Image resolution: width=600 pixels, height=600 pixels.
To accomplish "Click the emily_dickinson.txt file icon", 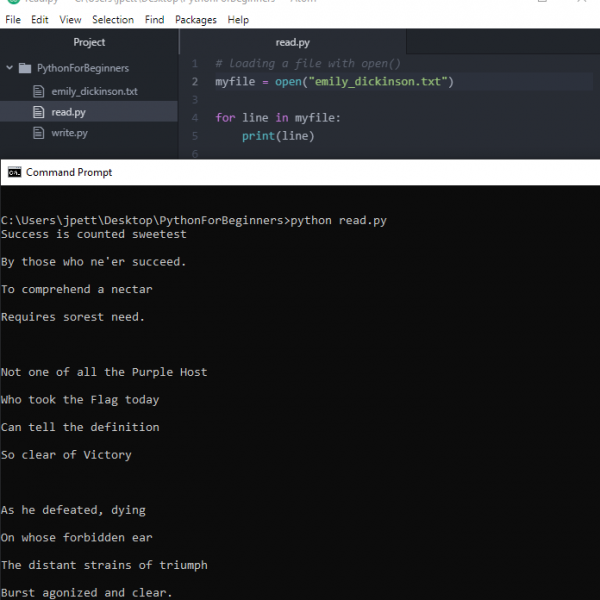I will [38, 91].
